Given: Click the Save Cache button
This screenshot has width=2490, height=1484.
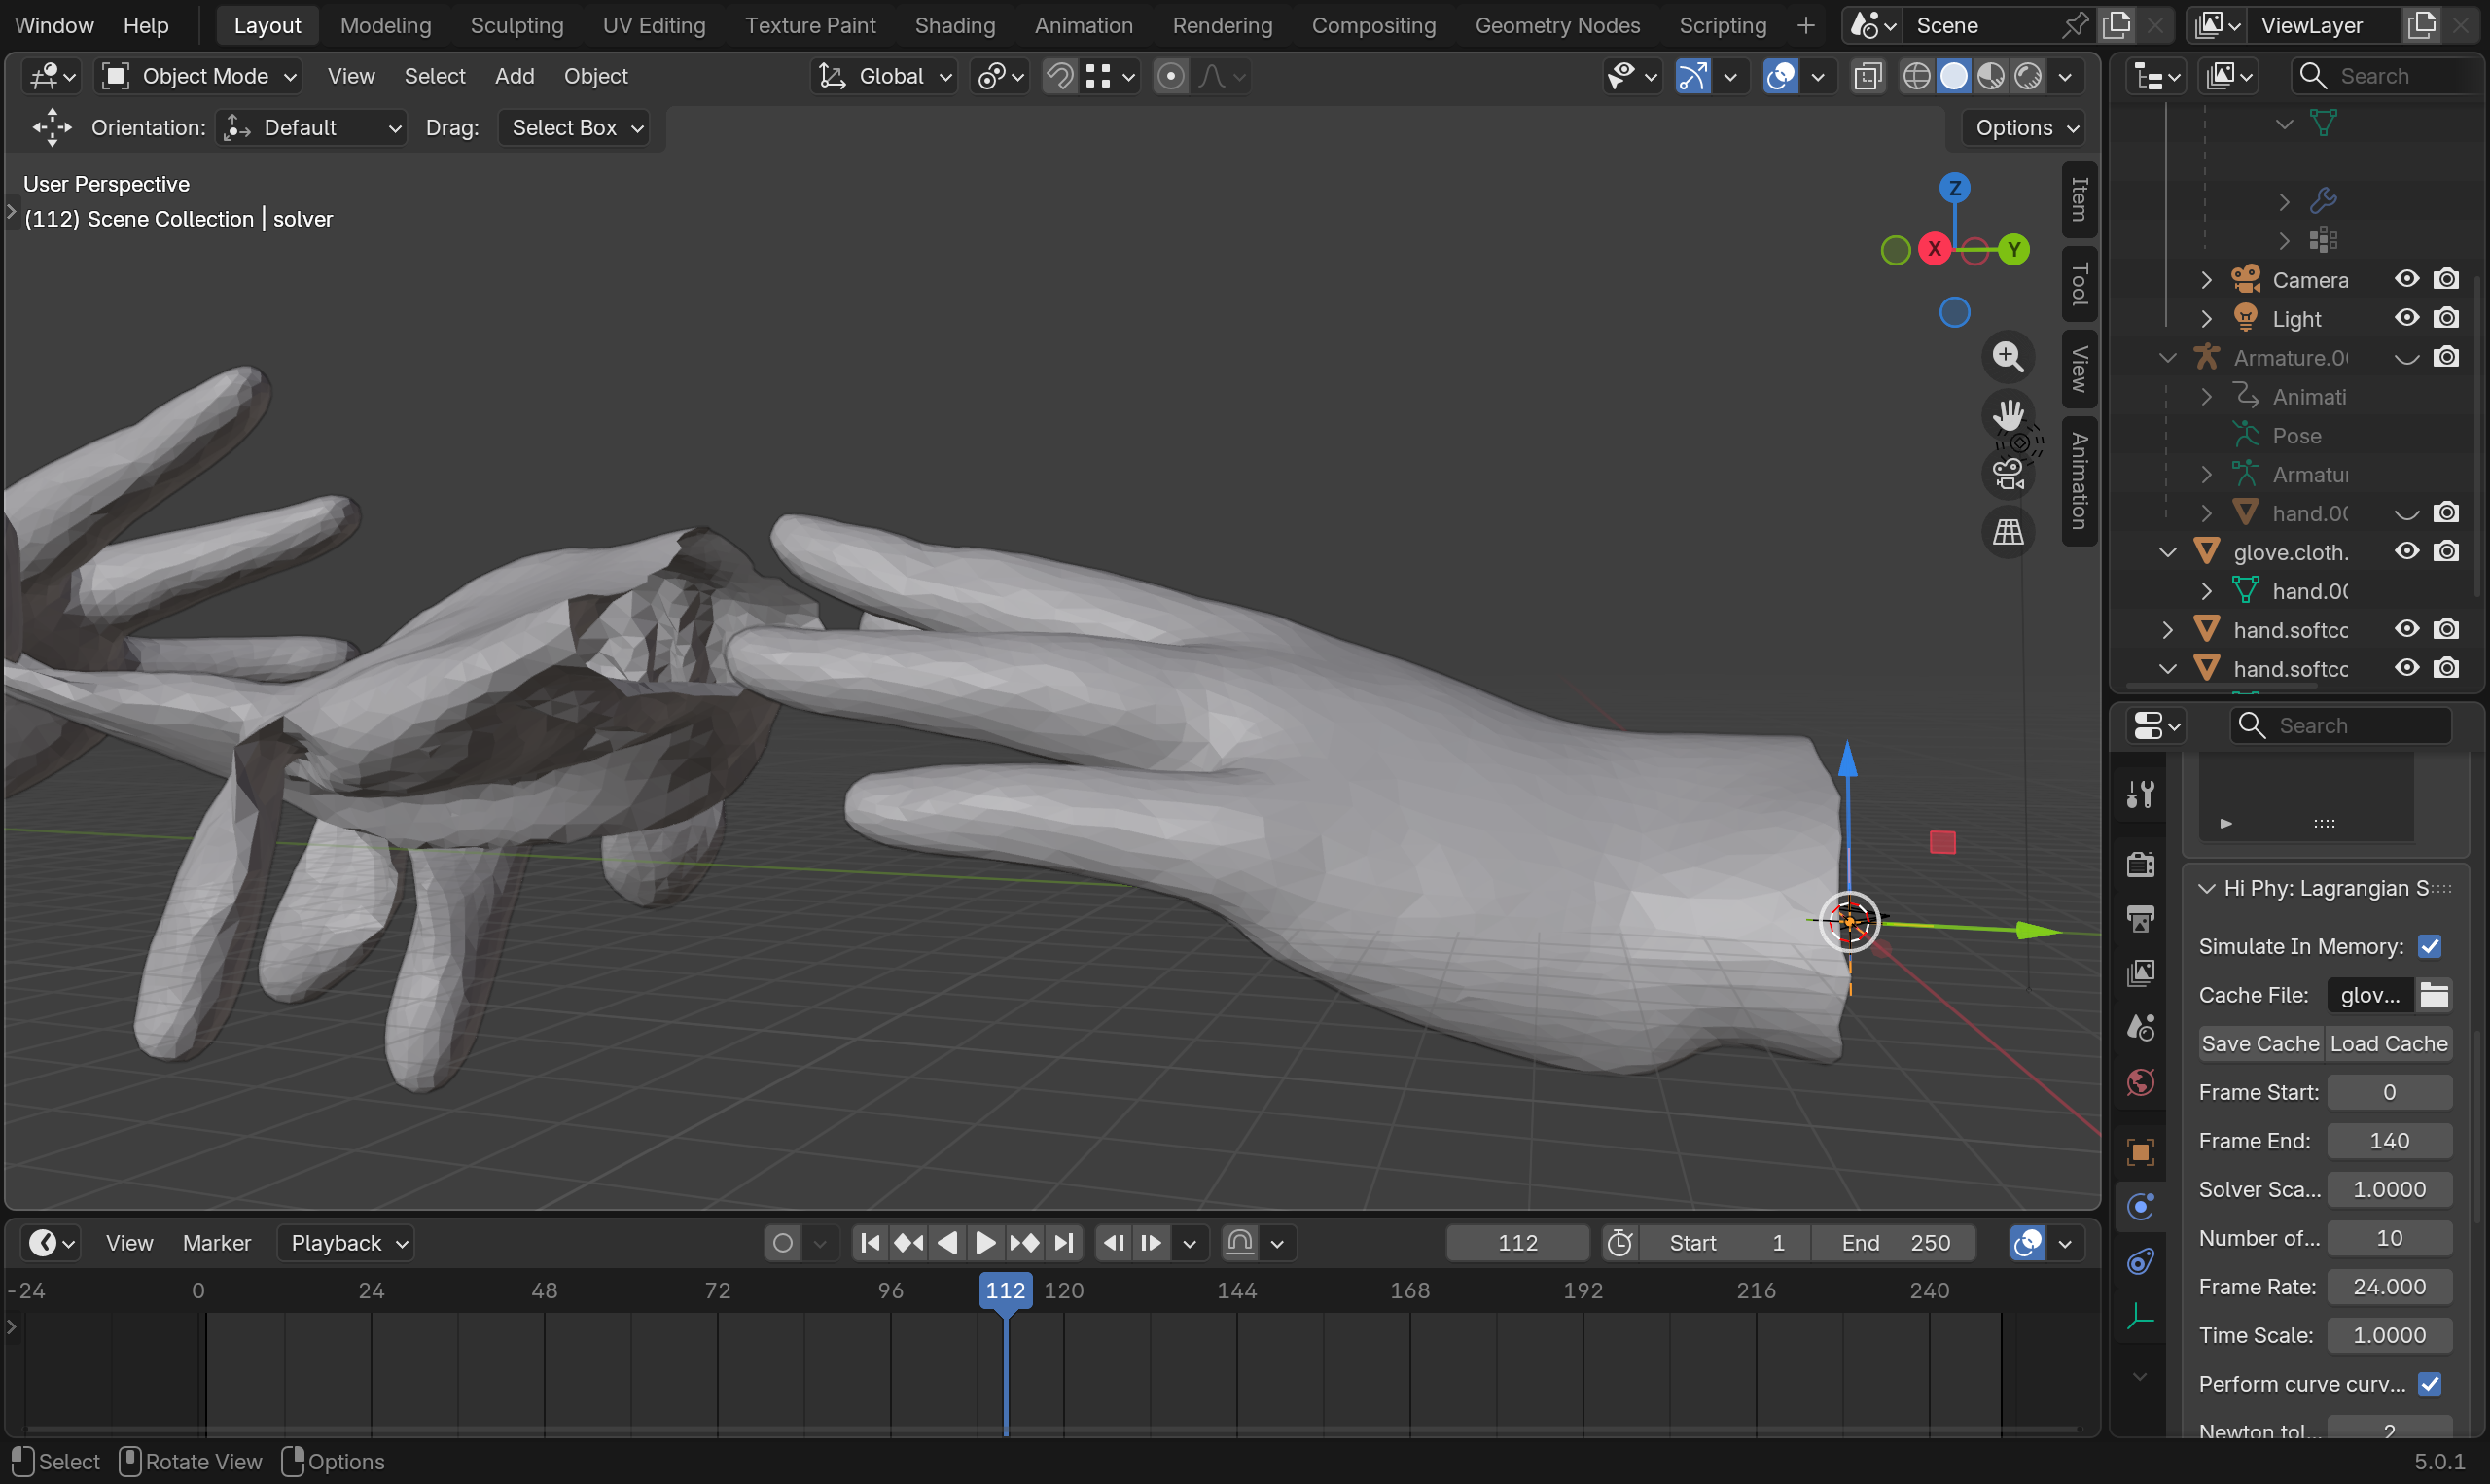Looking at the screenshot, I should tap(2260, 1043).
